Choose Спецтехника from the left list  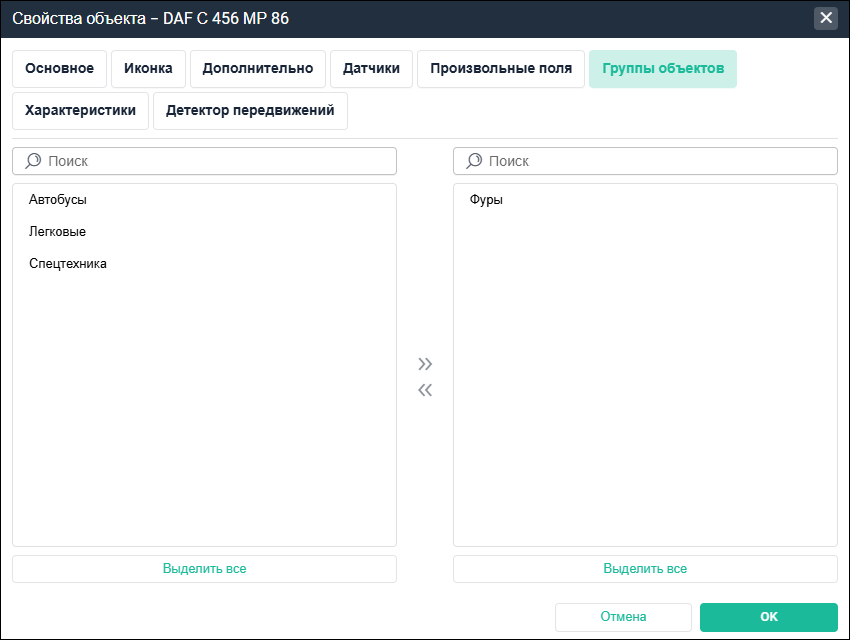(x=68, y=264)
